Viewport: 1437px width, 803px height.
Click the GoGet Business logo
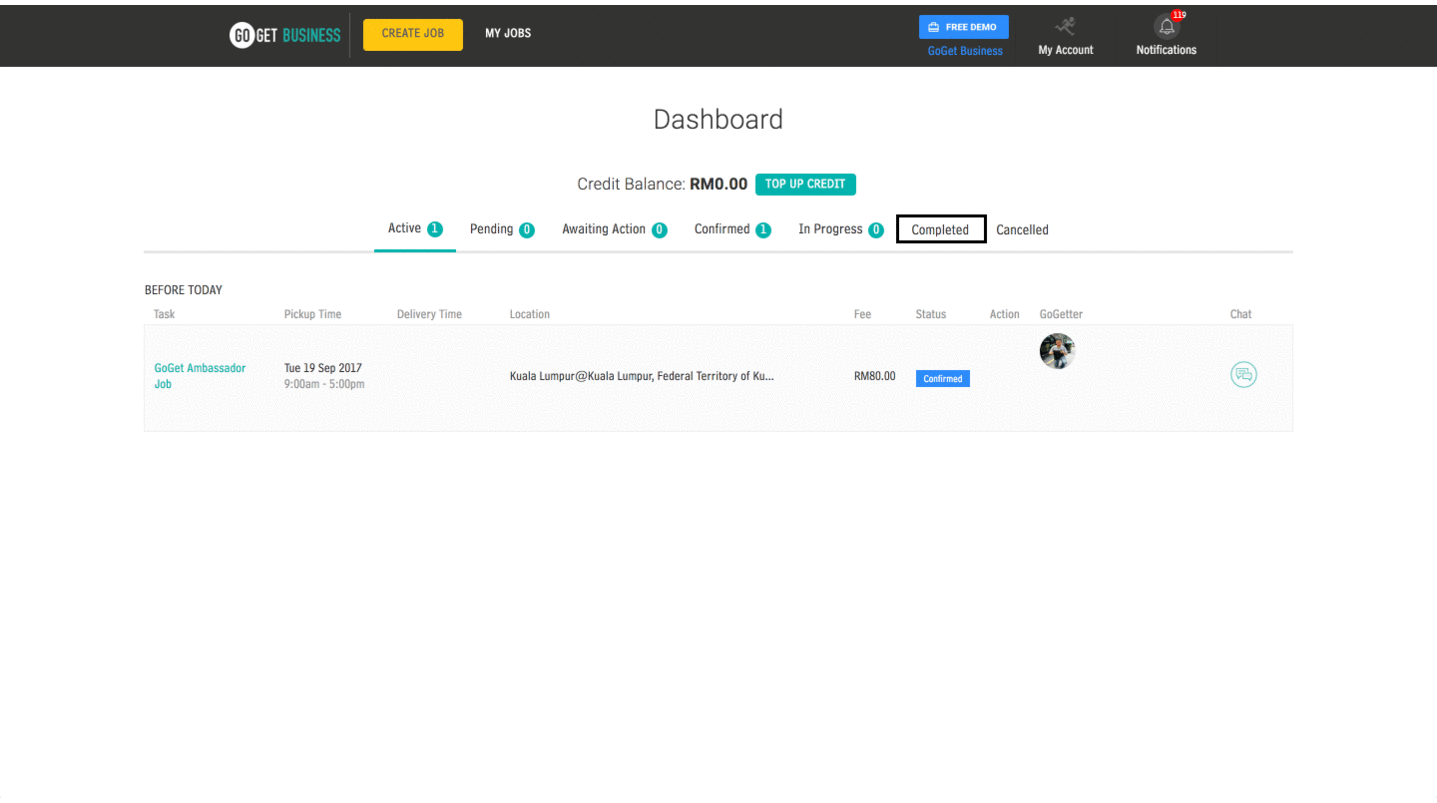pyautogui.click(x=285, y=35)
